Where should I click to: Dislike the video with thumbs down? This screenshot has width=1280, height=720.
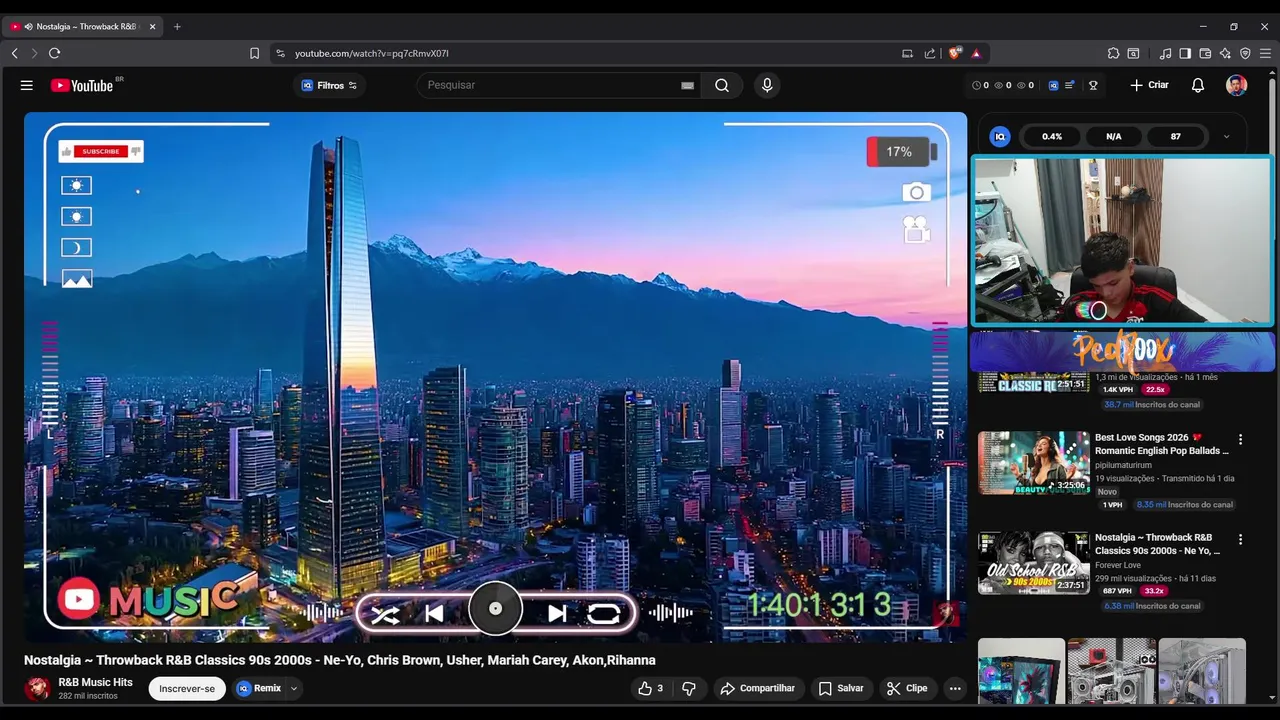pyautogui.click(x=688, y=688)
